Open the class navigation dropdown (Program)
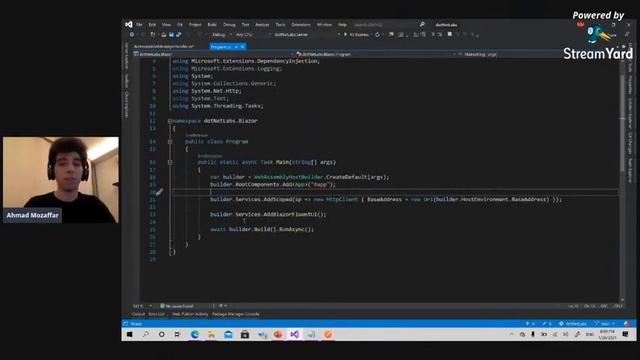This screenshot has height=360, width=640. pos(375,54)
